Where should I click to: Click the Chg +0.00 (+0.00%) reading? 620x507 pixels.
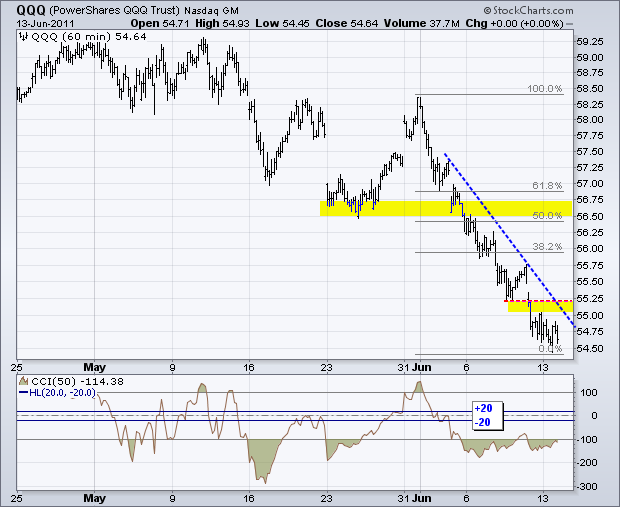[514, 23]
